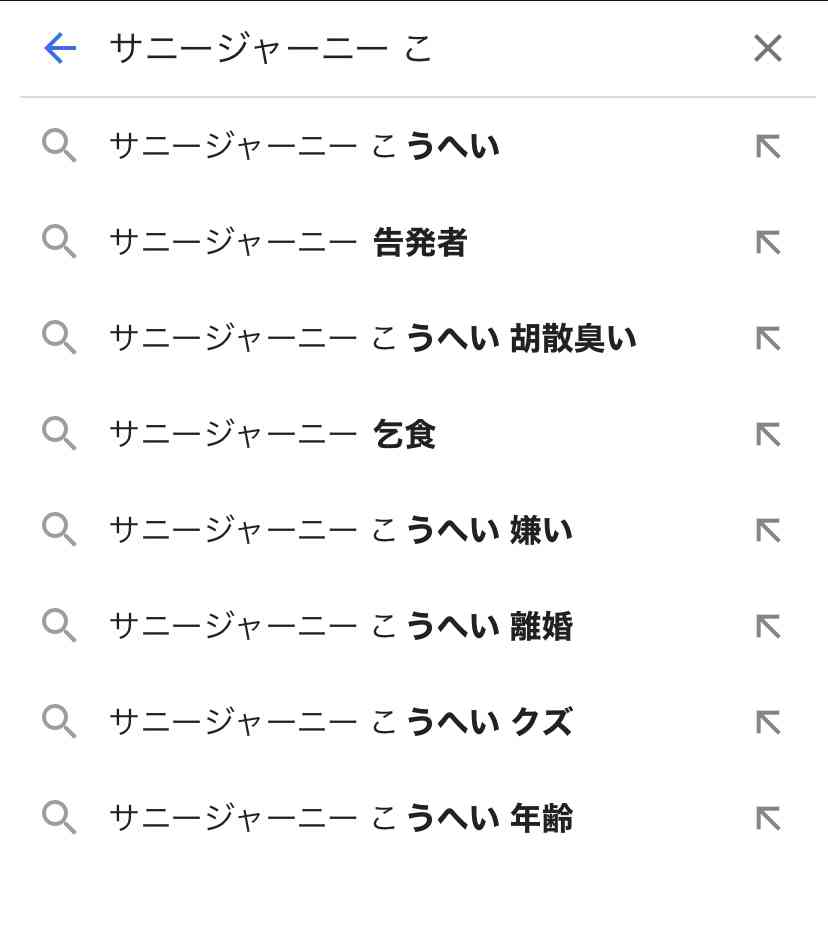This screenshot has height=940, width=828.
Task: Fill search with こうへい via its arrow icon
Action: click(768, 147)
